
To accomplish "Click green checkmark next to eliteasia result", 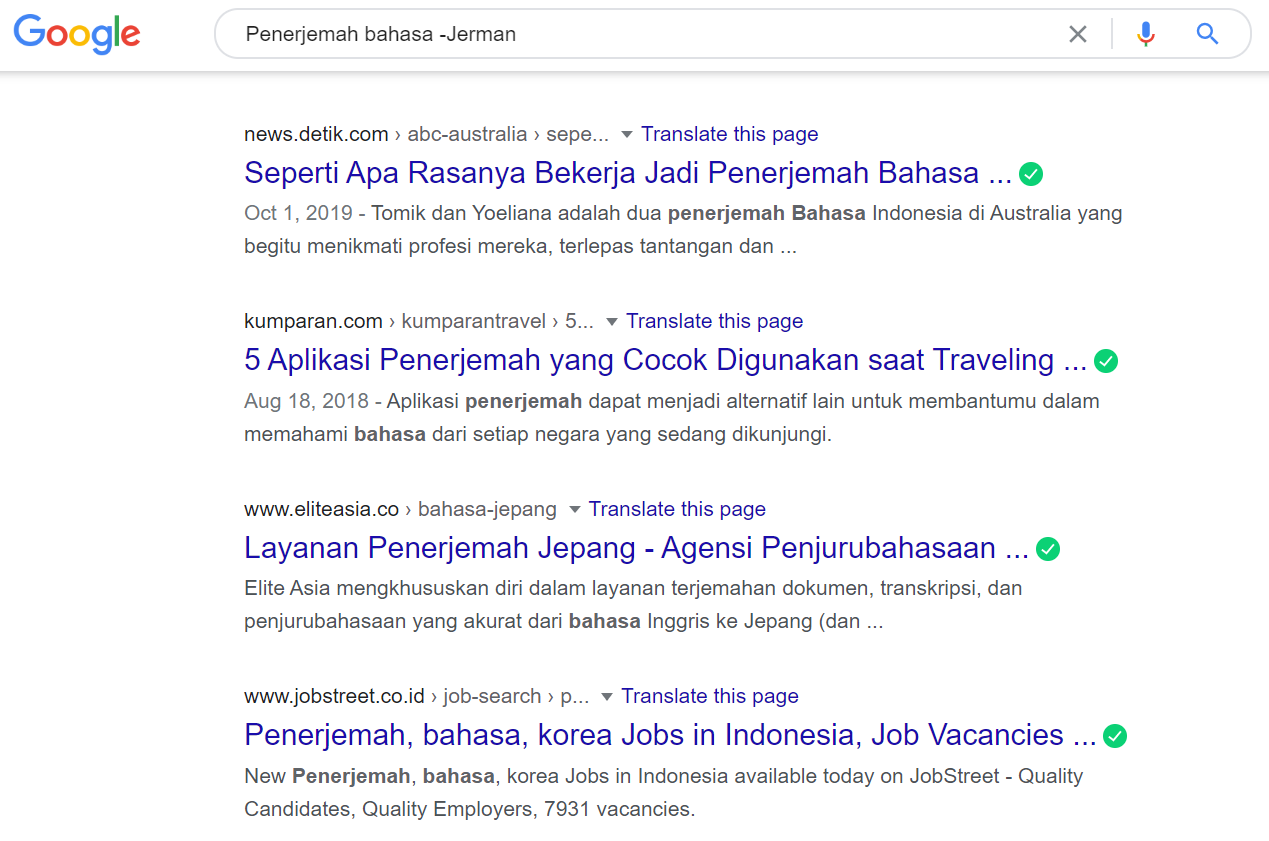I will [x=1048, y=549].
